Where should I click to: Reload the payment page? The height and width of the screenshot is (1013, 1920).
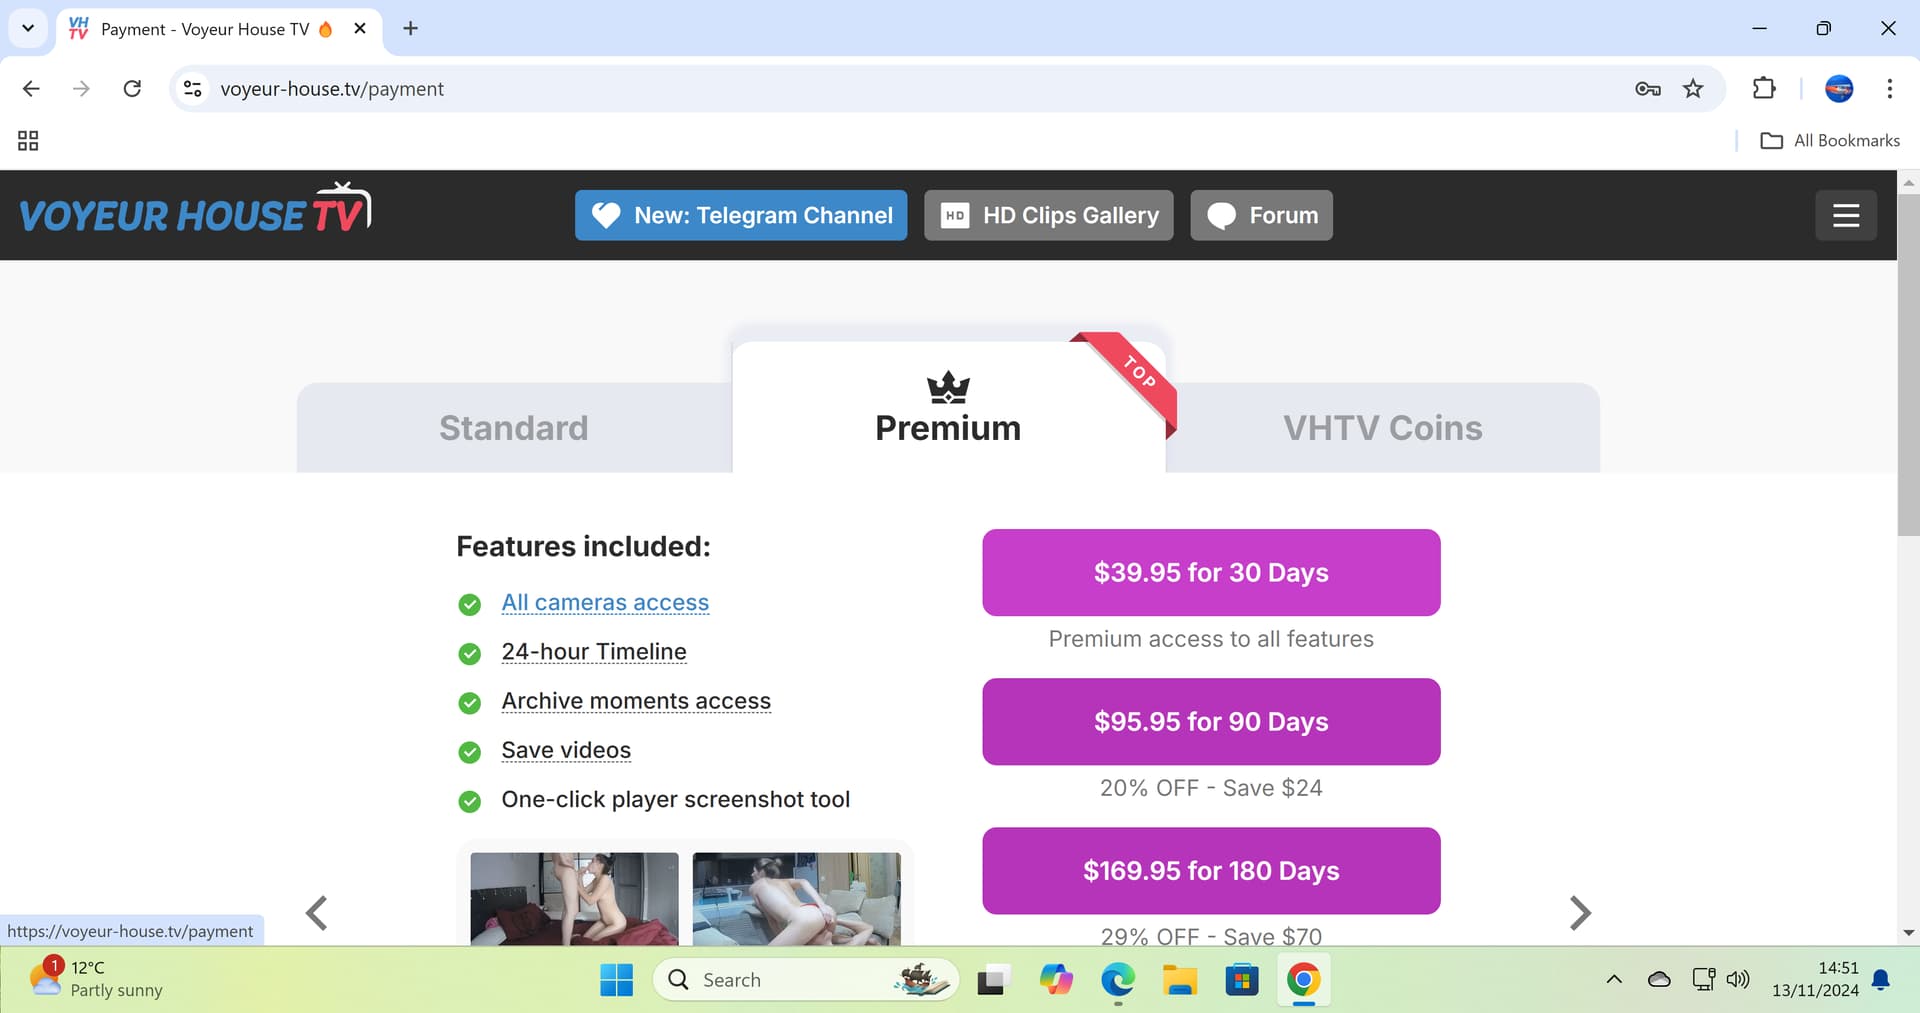coord(132,89)
